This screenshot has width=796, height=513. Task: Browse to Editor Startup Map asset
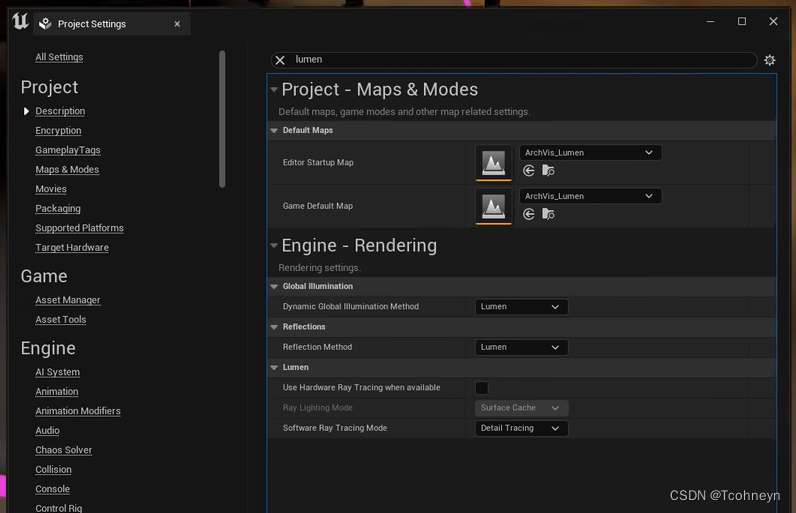click(x=548, y=170)
